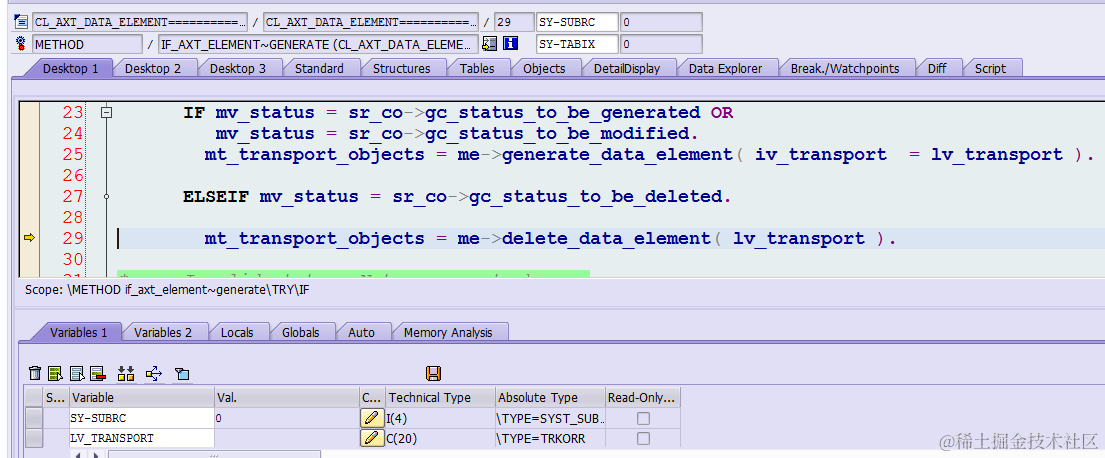Switch to Desktop 1 tab

tap(70, 68)
